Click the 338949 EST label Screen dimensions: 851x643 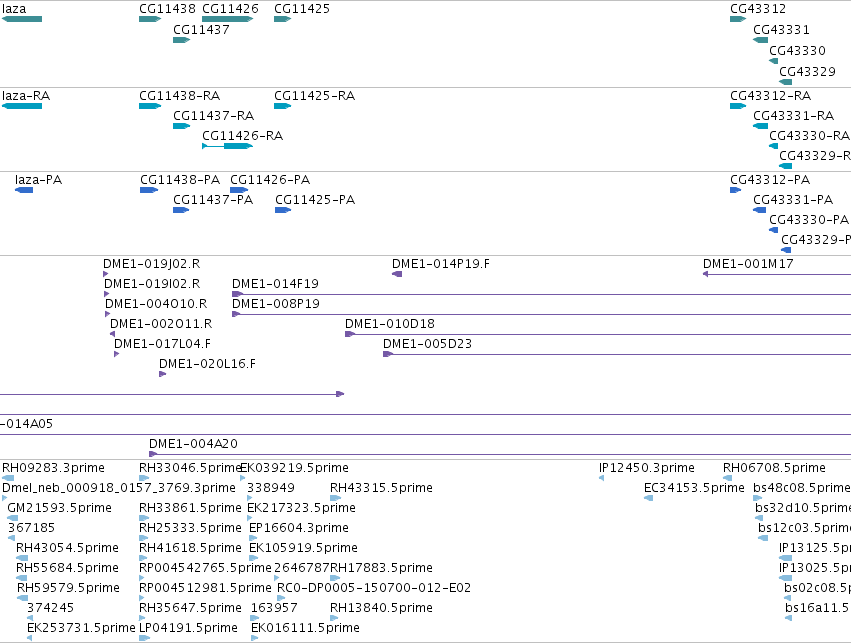click(x=271, y=488)
